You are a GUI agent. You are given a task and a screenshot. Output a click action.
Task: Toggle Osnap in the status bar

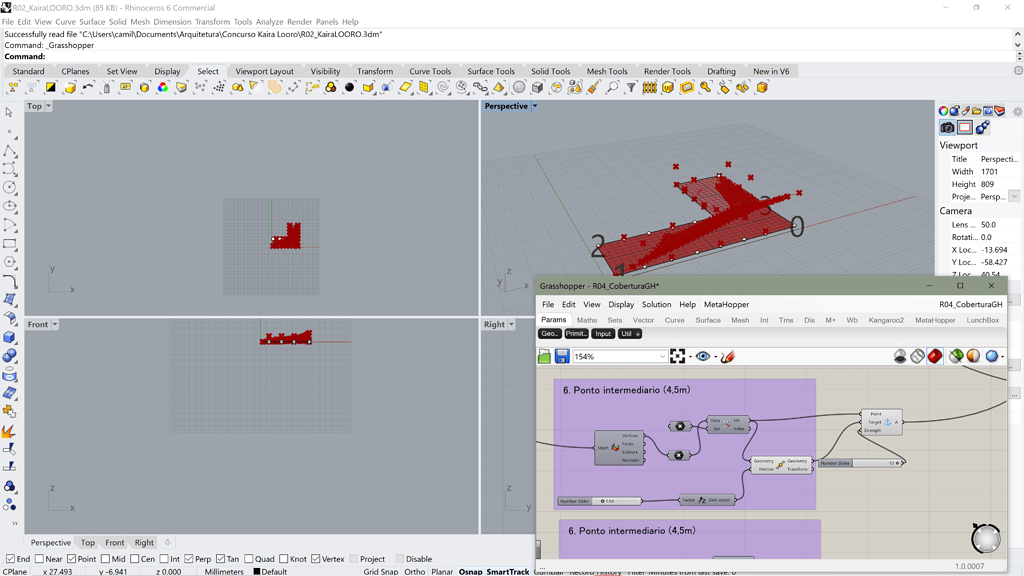coord(470,571)
